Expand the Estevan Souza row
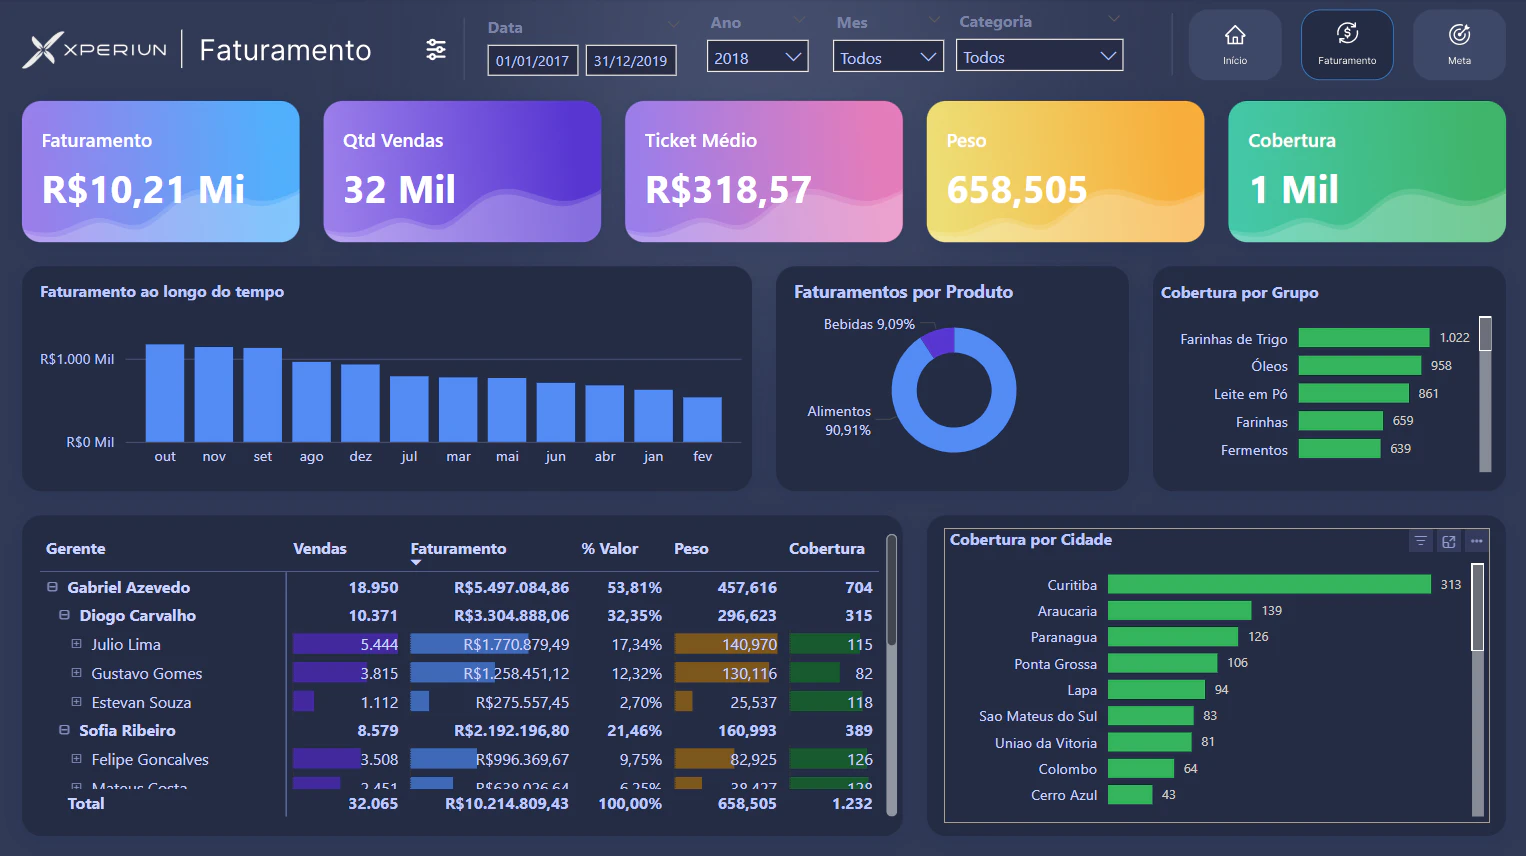 point(76,702)
